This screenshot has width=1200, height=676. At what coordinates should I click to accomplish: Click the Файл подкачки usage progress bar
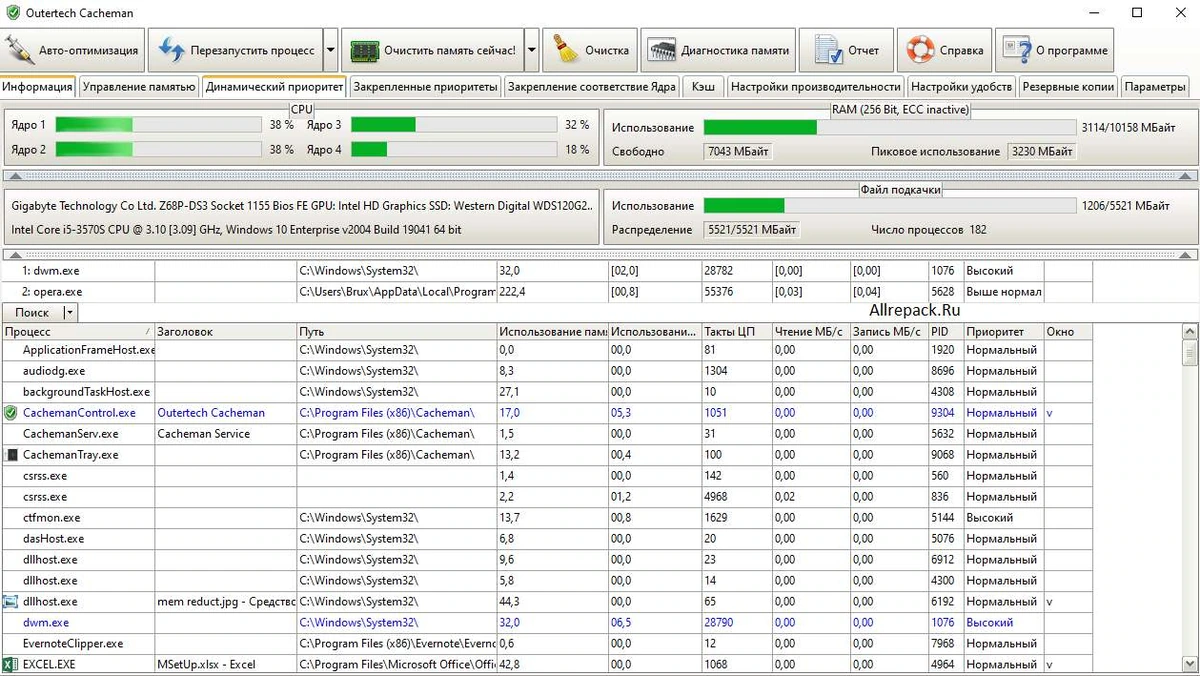coord(890,205)
